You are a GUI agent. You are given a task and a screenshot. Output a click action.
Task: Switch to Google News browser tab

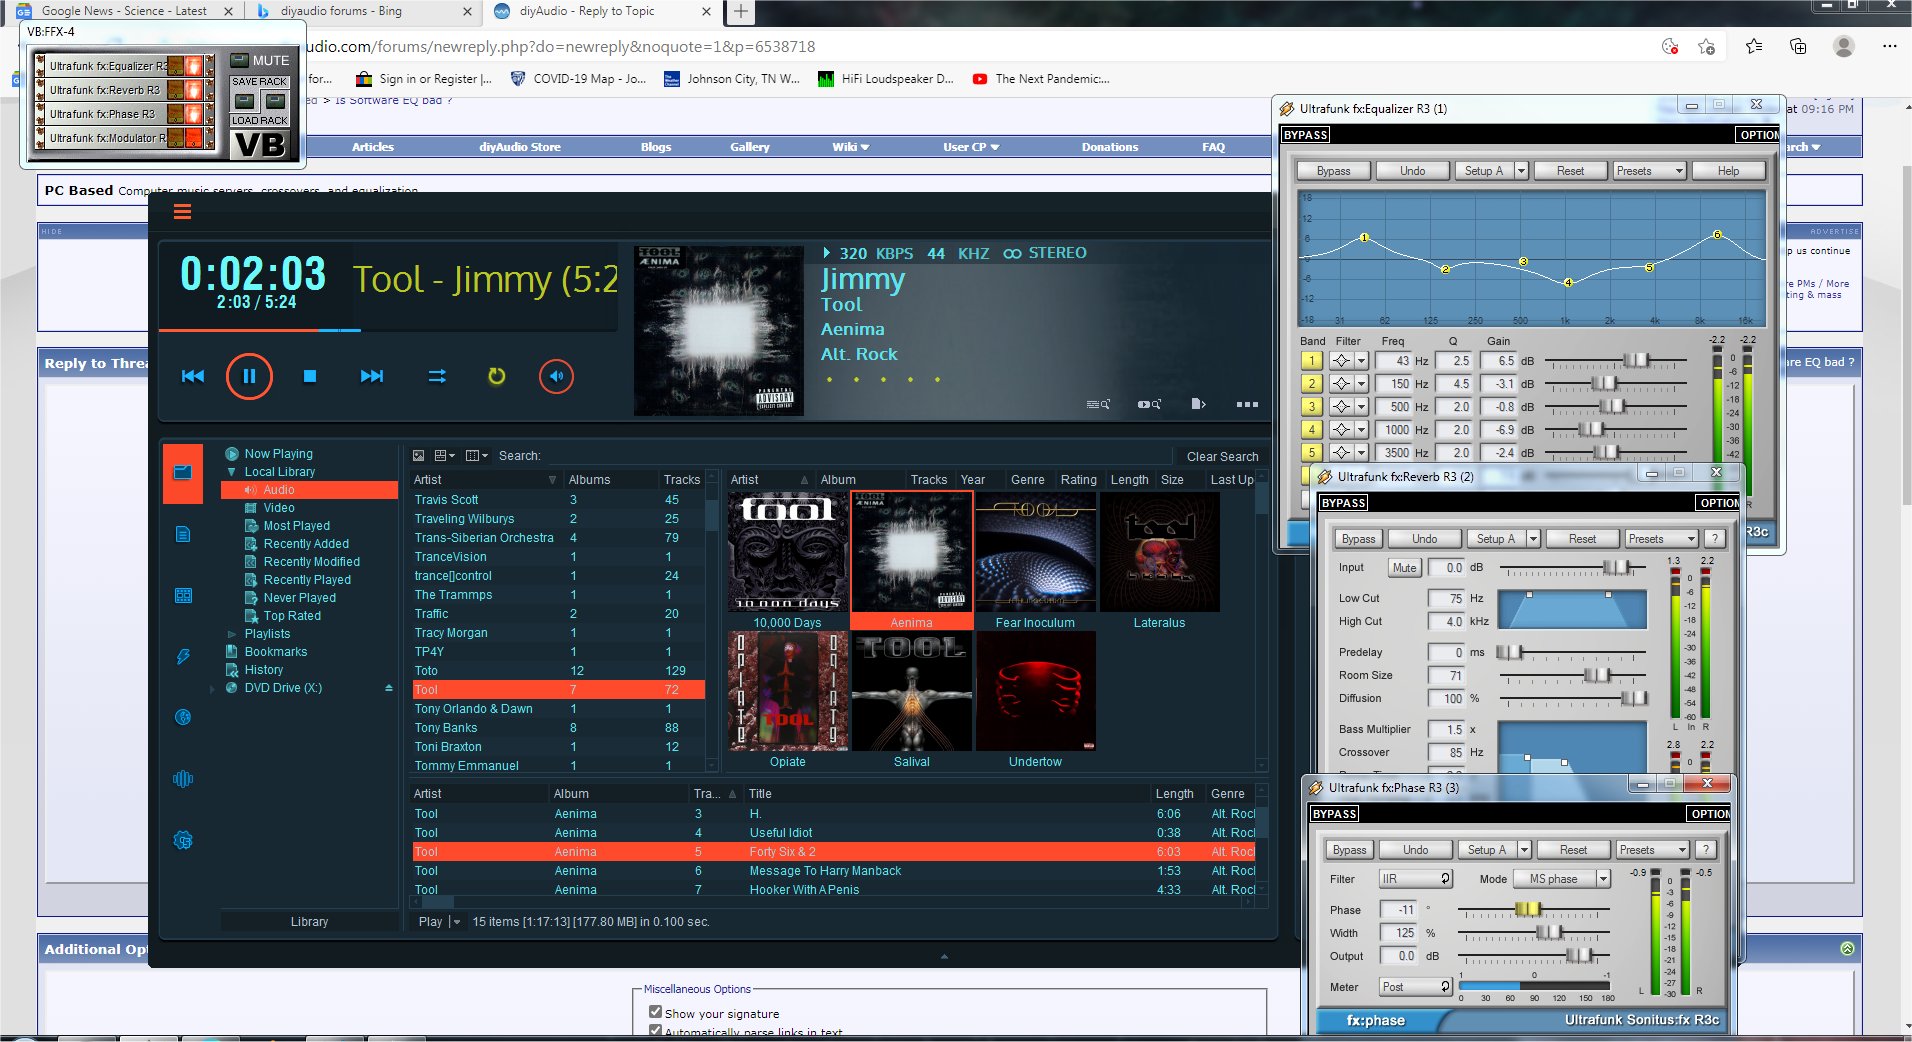[125, 12]
